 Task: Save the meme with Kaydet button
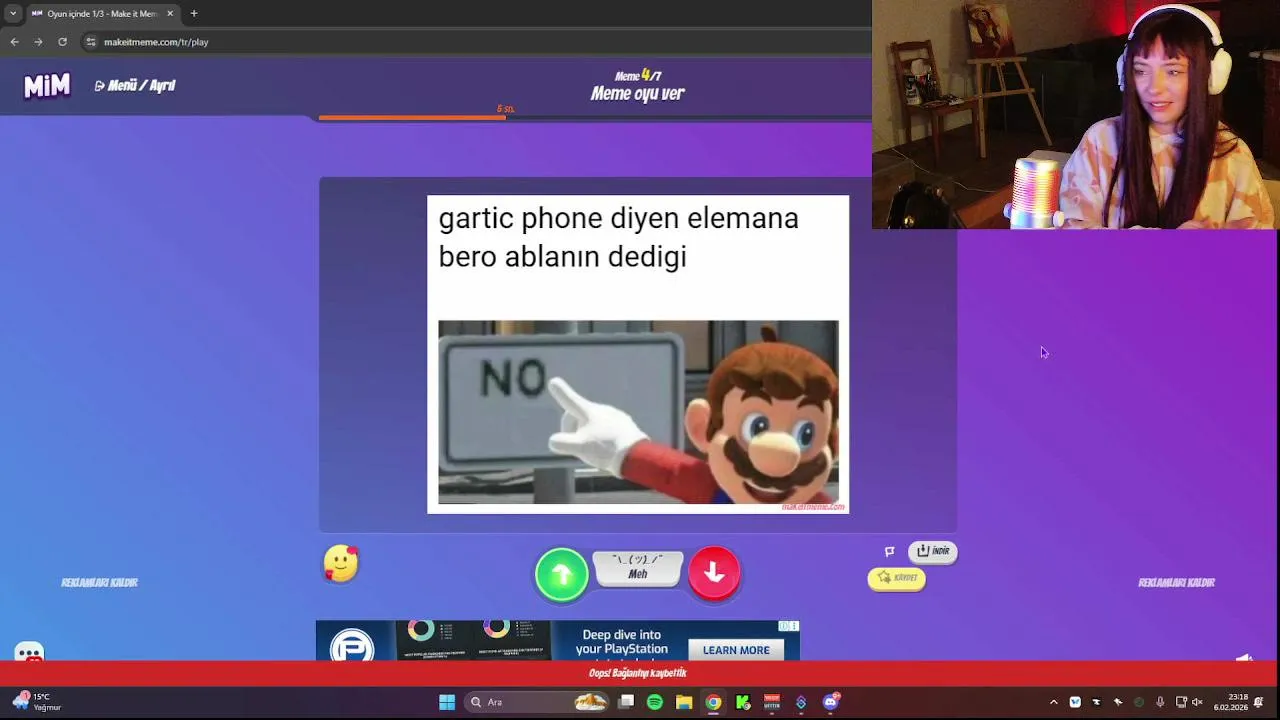tap(897, 578)
